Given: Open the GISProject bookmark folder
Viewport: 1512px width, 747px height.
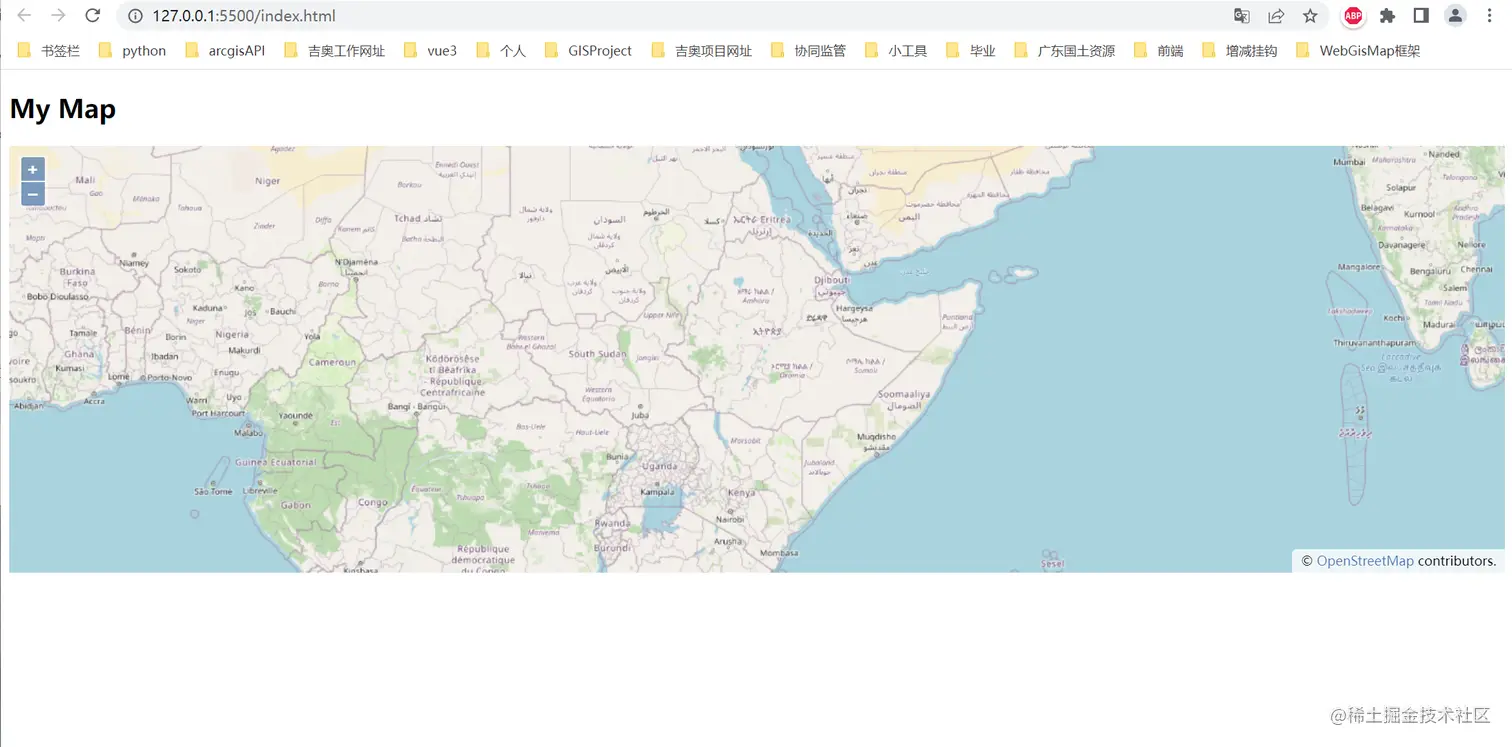Looking at the screenshot, I should [588, 51].
